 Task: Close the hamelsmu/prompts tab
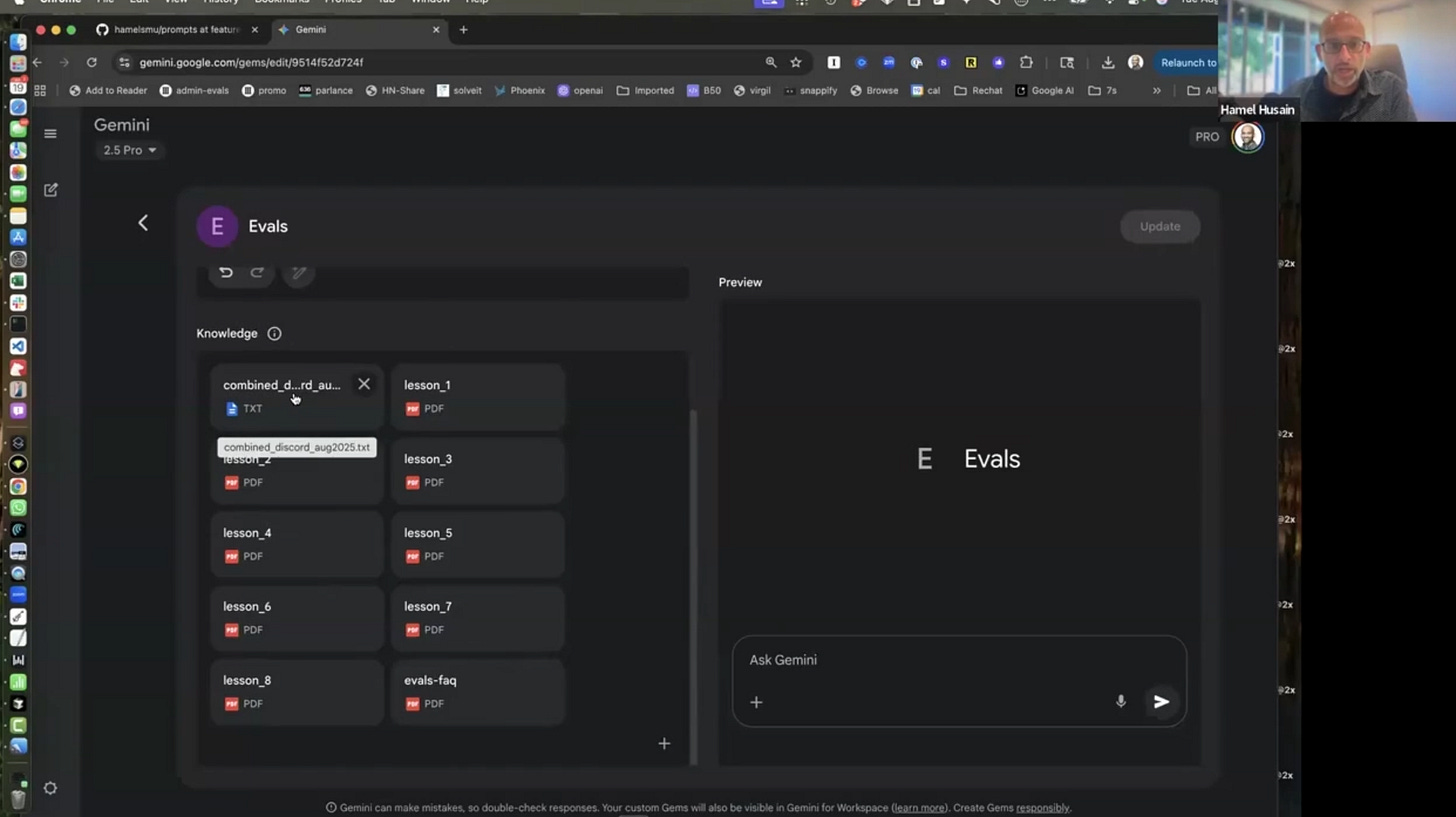click(254, 30)
